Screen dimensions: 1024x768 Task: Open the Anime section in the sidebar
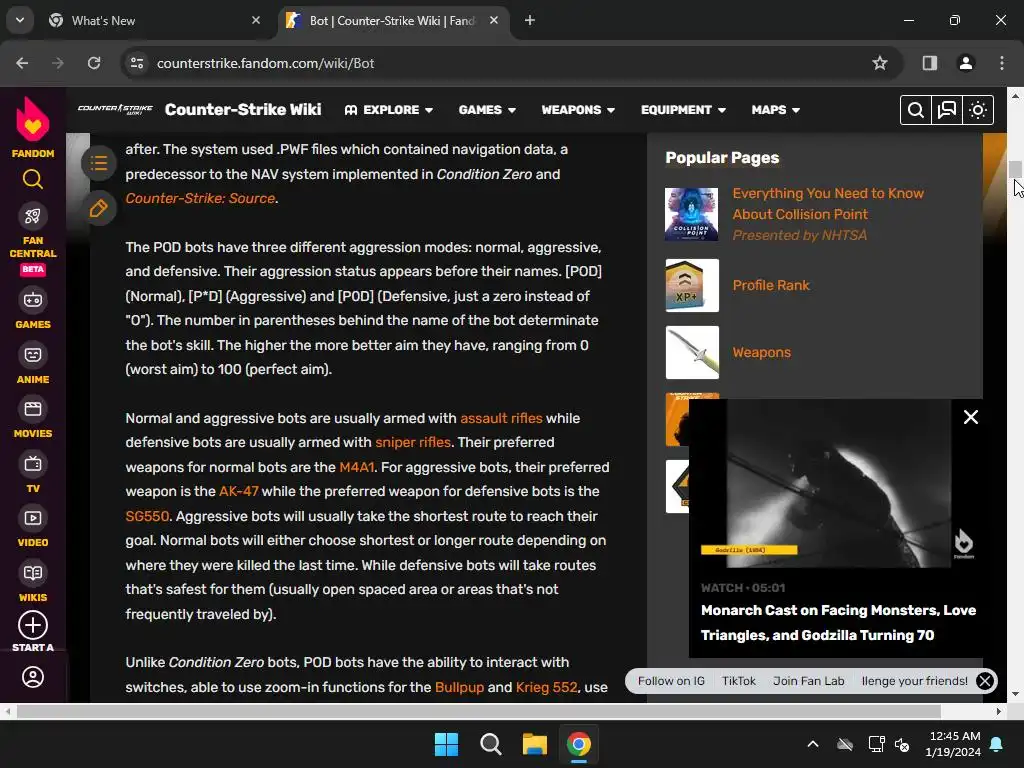click(33, 362)
